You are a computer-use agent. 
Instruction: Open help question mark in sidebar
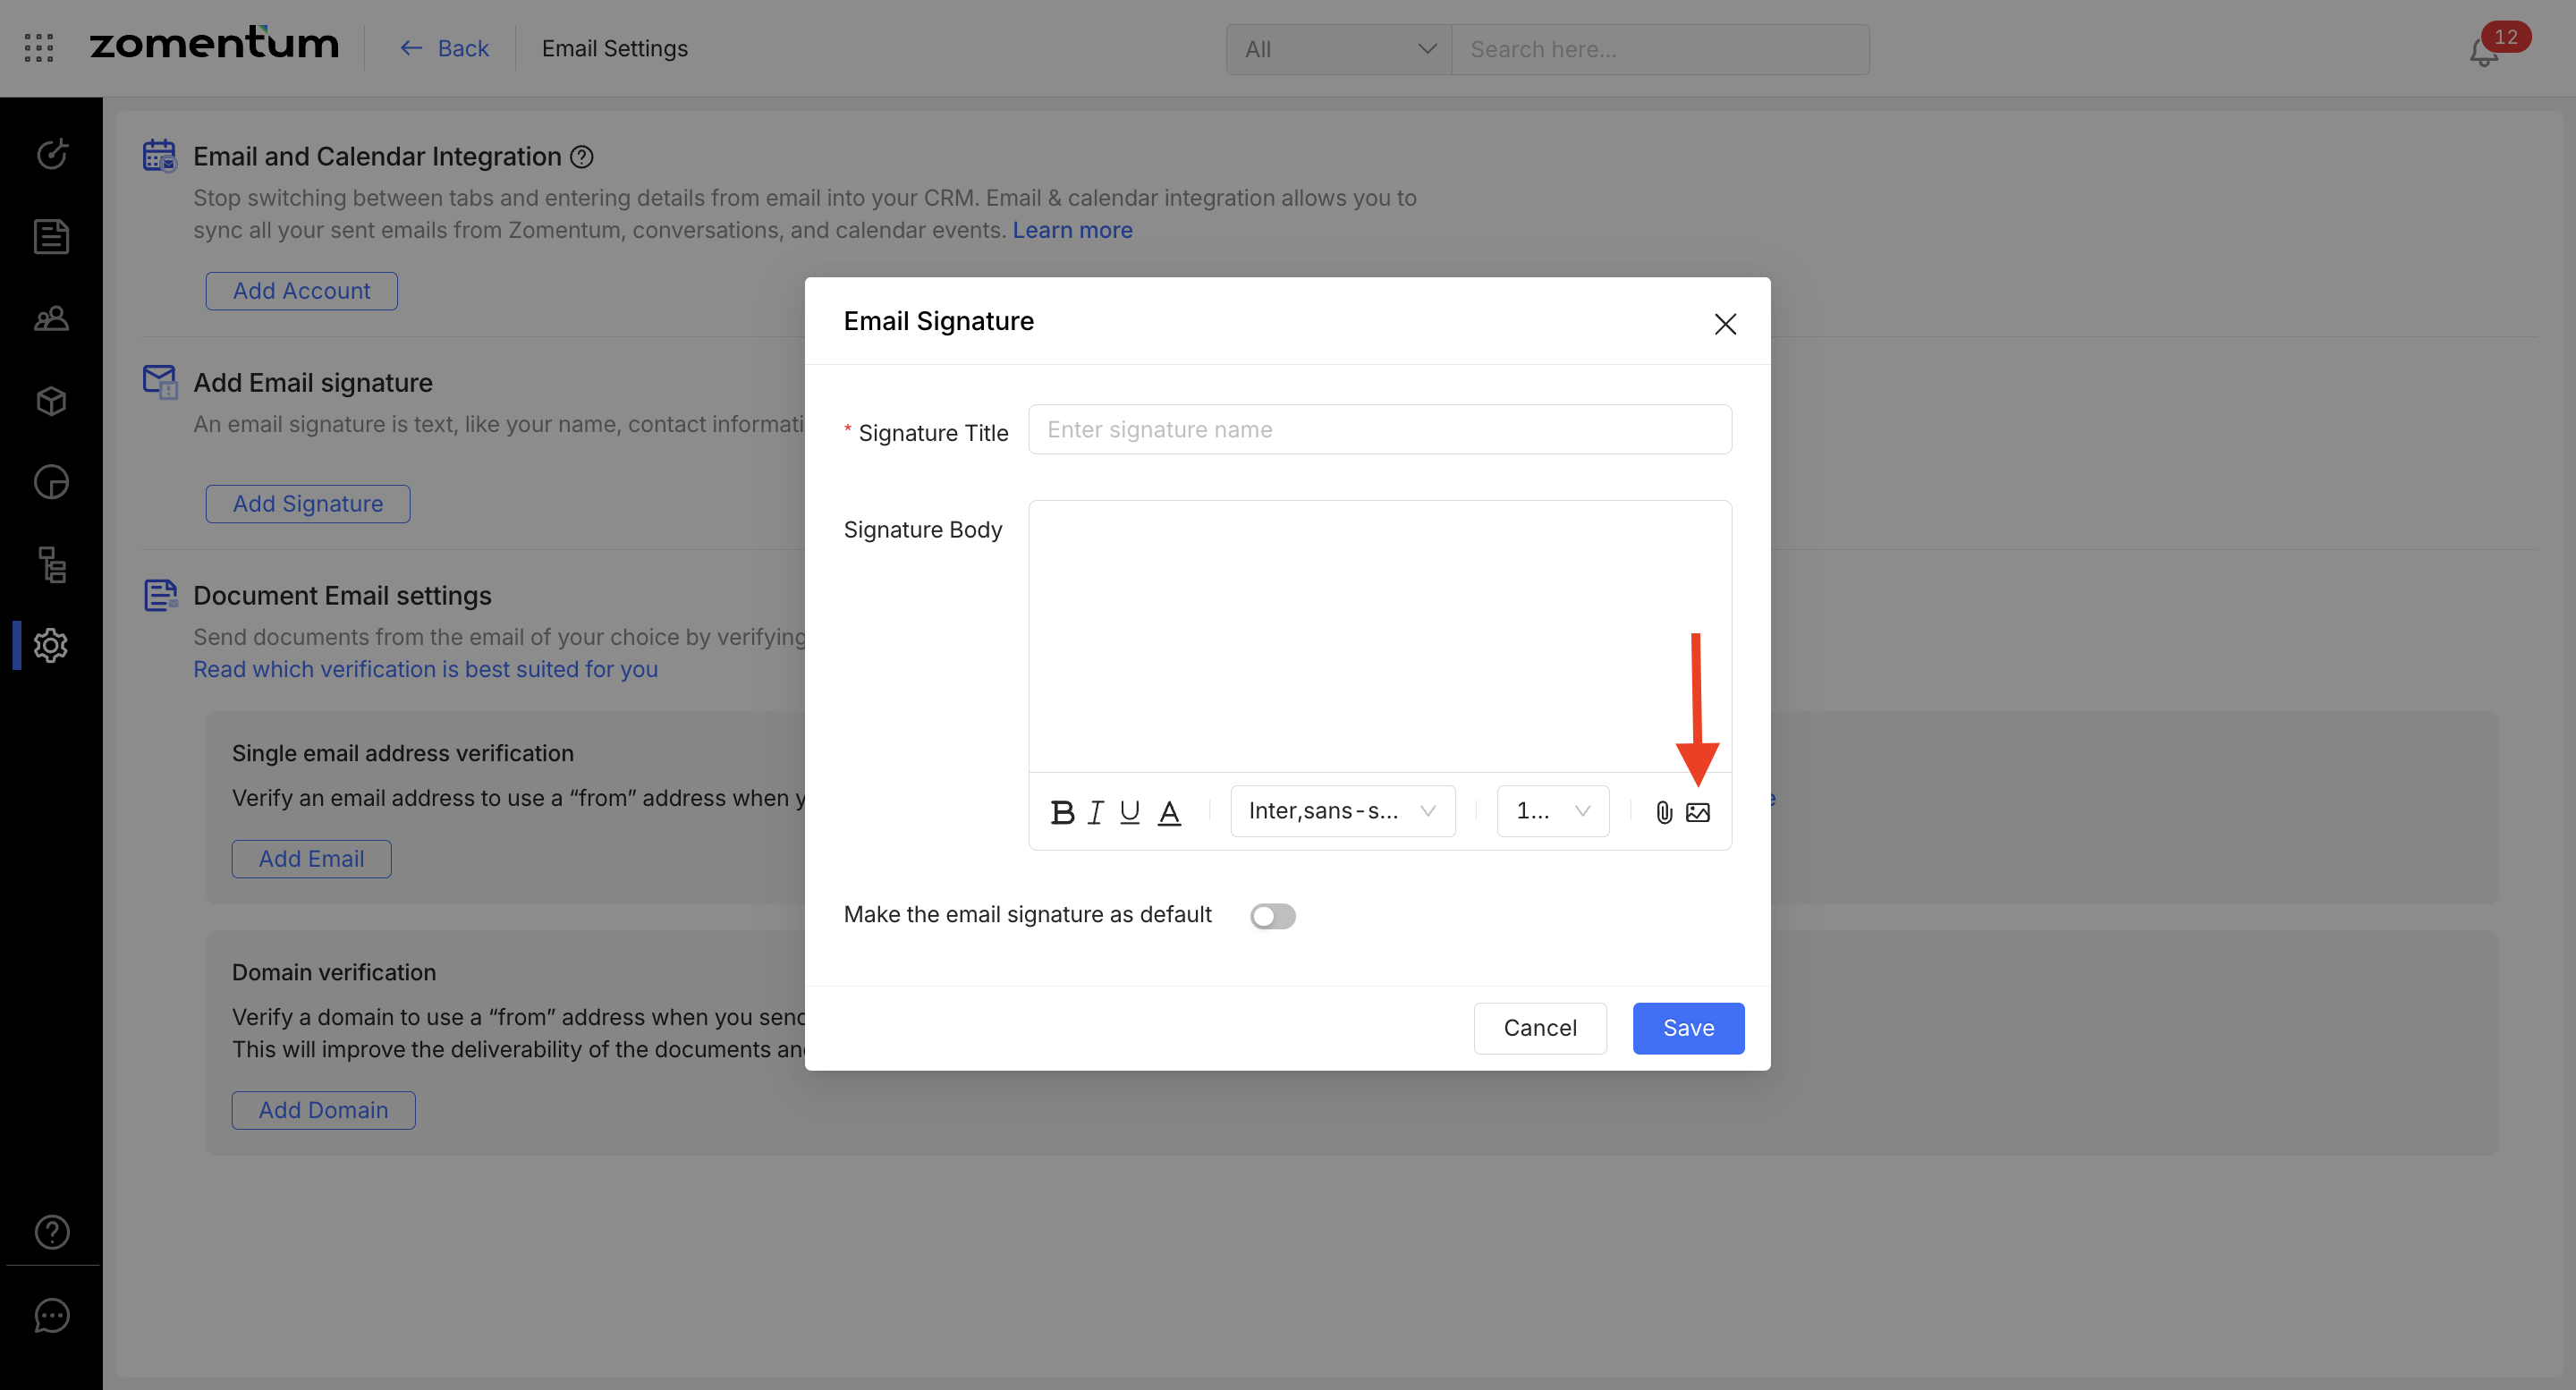[x=51, y=1232]
